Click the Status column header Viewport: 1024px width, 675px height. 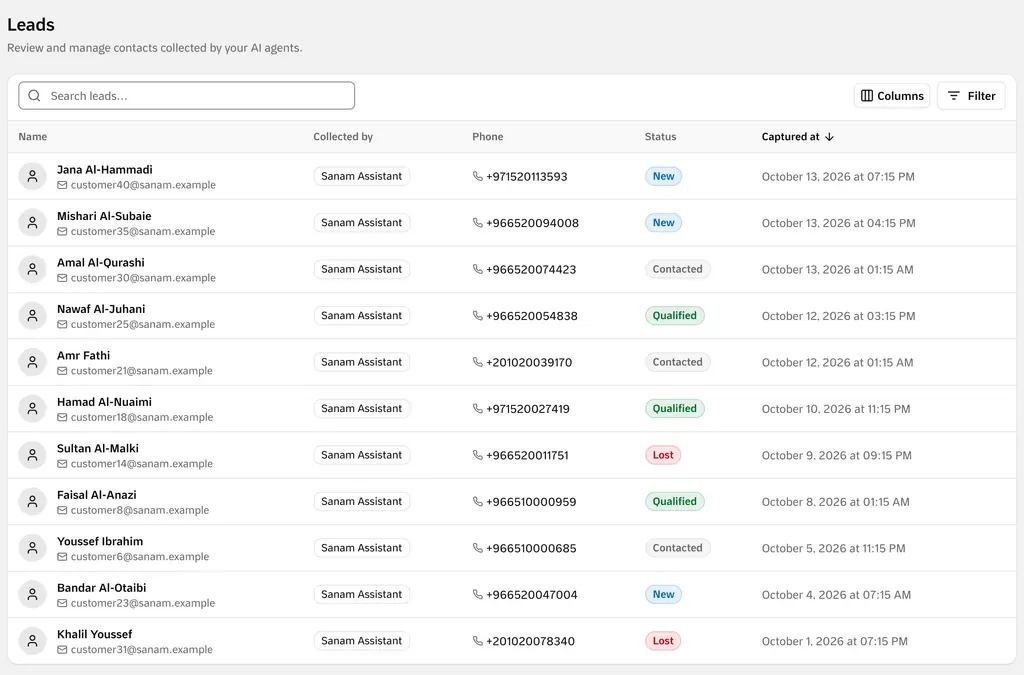pyautogui.click(x=660, y=137)
